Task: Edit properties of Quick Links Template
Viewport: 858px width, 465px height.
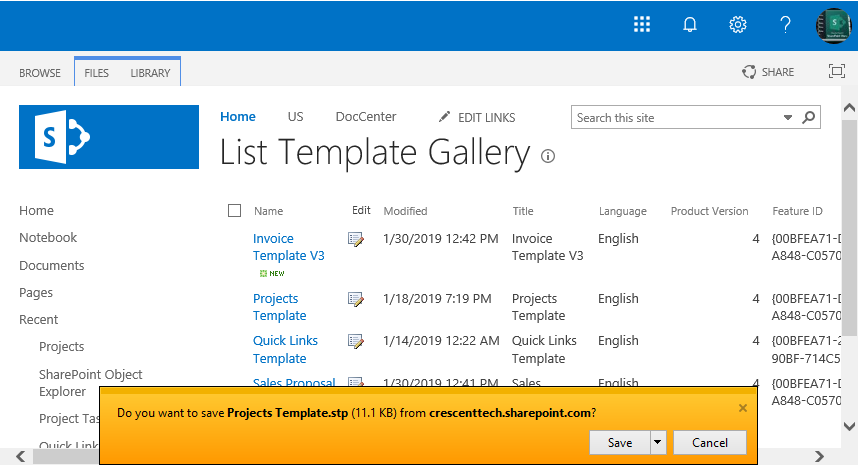Action: coord(356,341)
